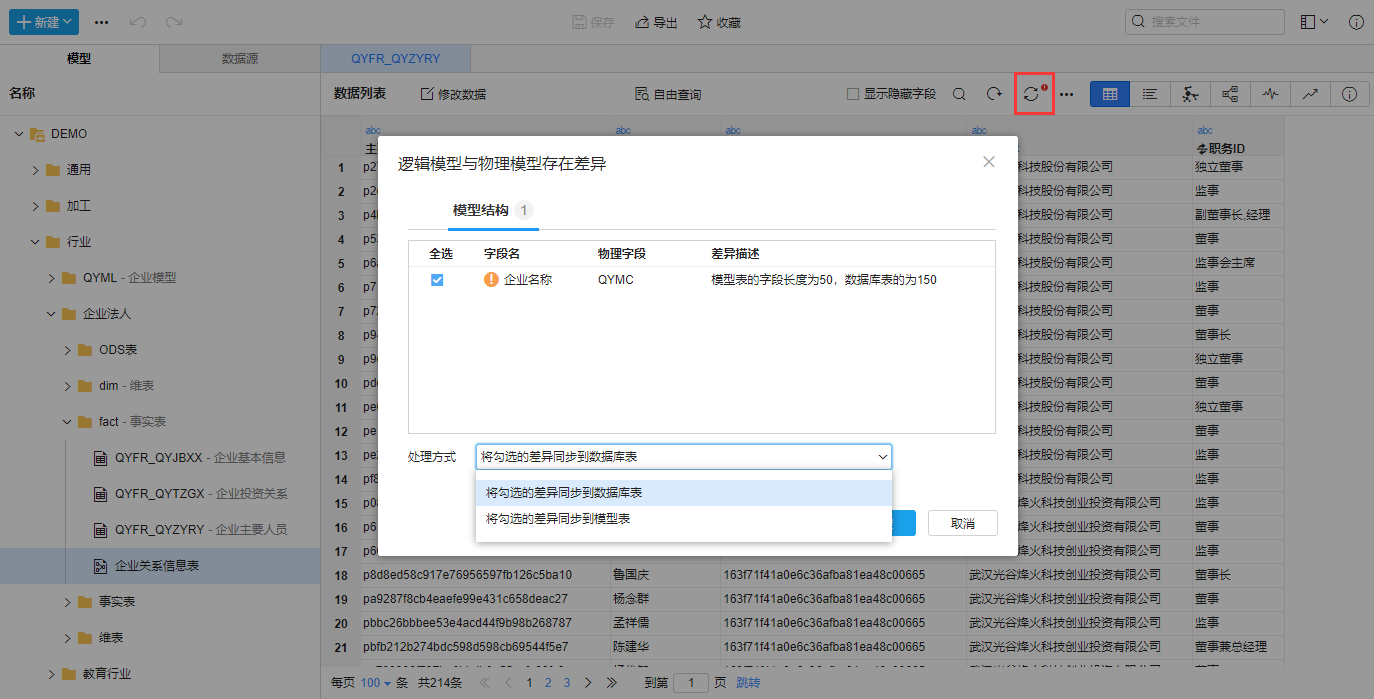The height and width of the screenshot is (699, 1374).
Task: Click the 取消 button in dialog
Action: [962, 523]
